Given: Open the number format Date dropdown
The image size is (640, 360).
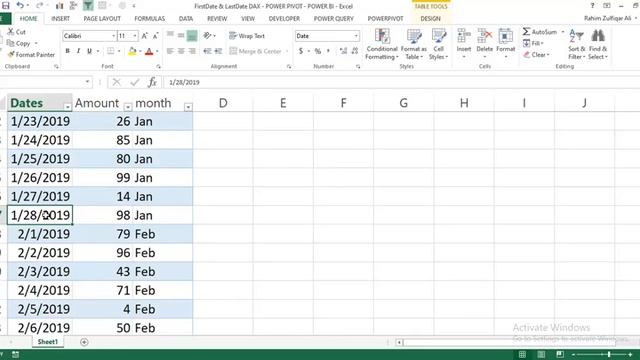Looking at the screenshot, I should click(356, 36).
